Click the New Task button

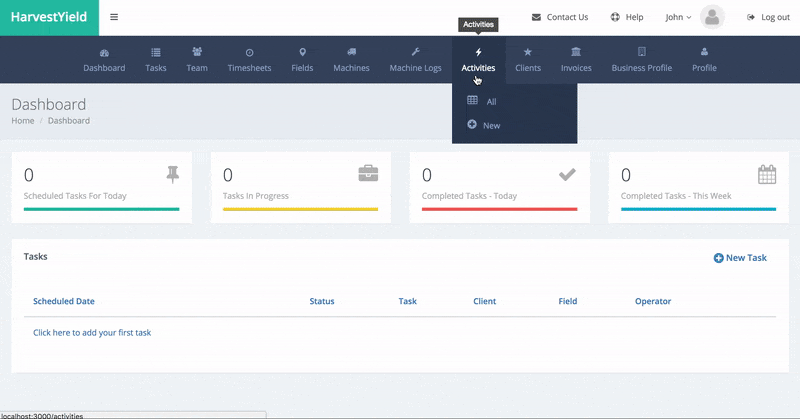point(740,258)
